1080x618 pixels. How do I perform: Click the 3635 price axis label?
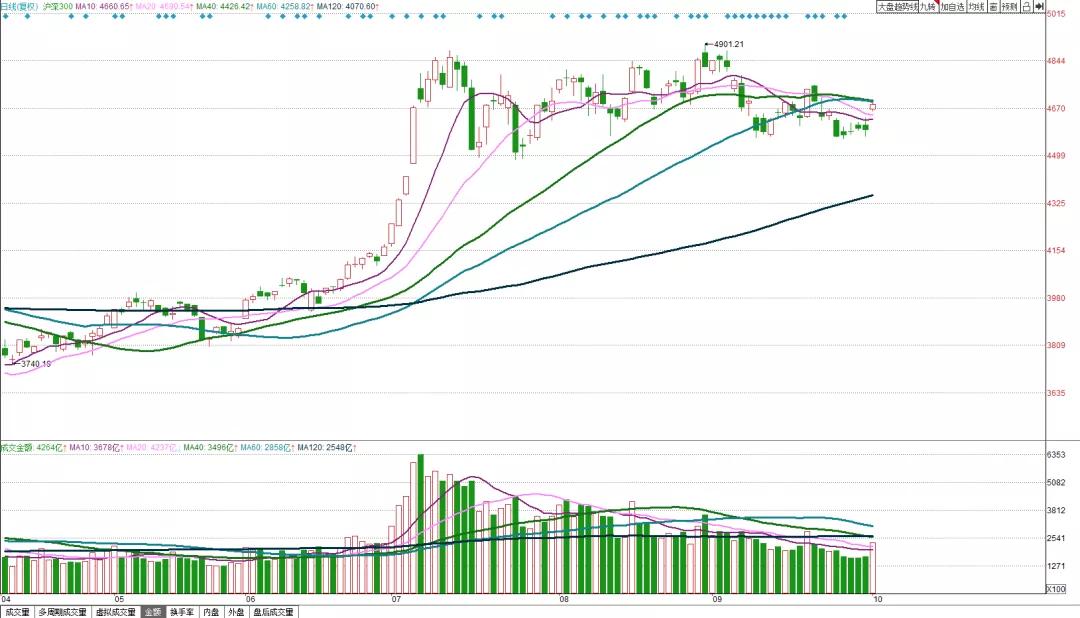coord(1056,393)
